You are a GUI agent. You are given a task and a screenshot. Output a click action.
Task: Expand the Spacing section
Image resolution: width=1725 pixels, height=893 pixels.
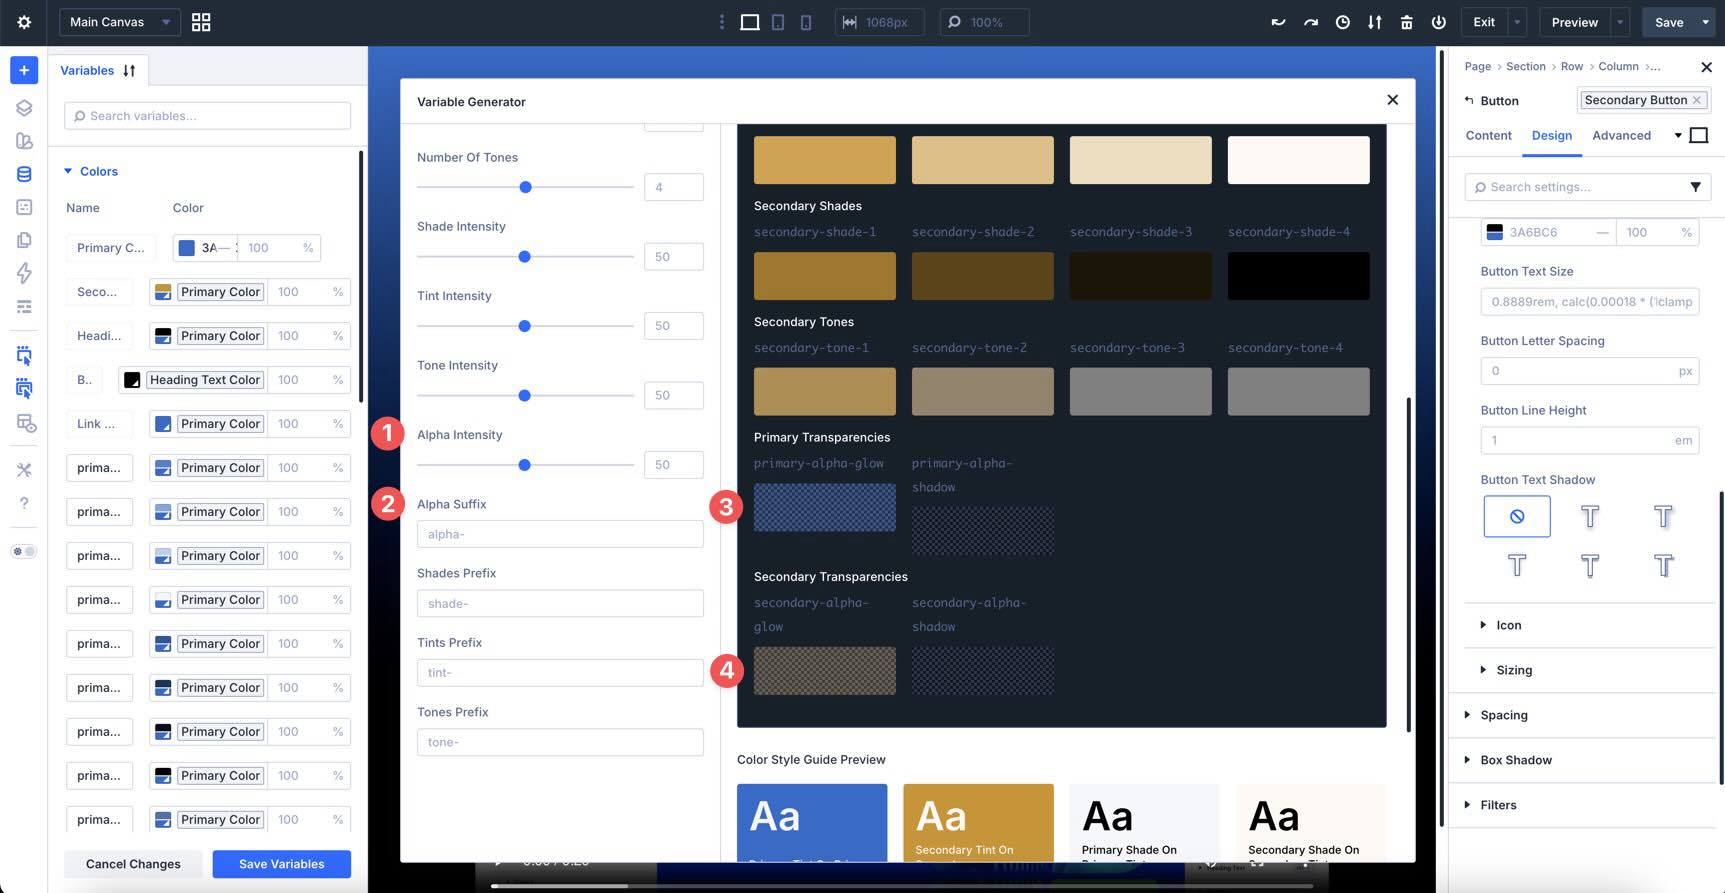[x=1503, y=715]
